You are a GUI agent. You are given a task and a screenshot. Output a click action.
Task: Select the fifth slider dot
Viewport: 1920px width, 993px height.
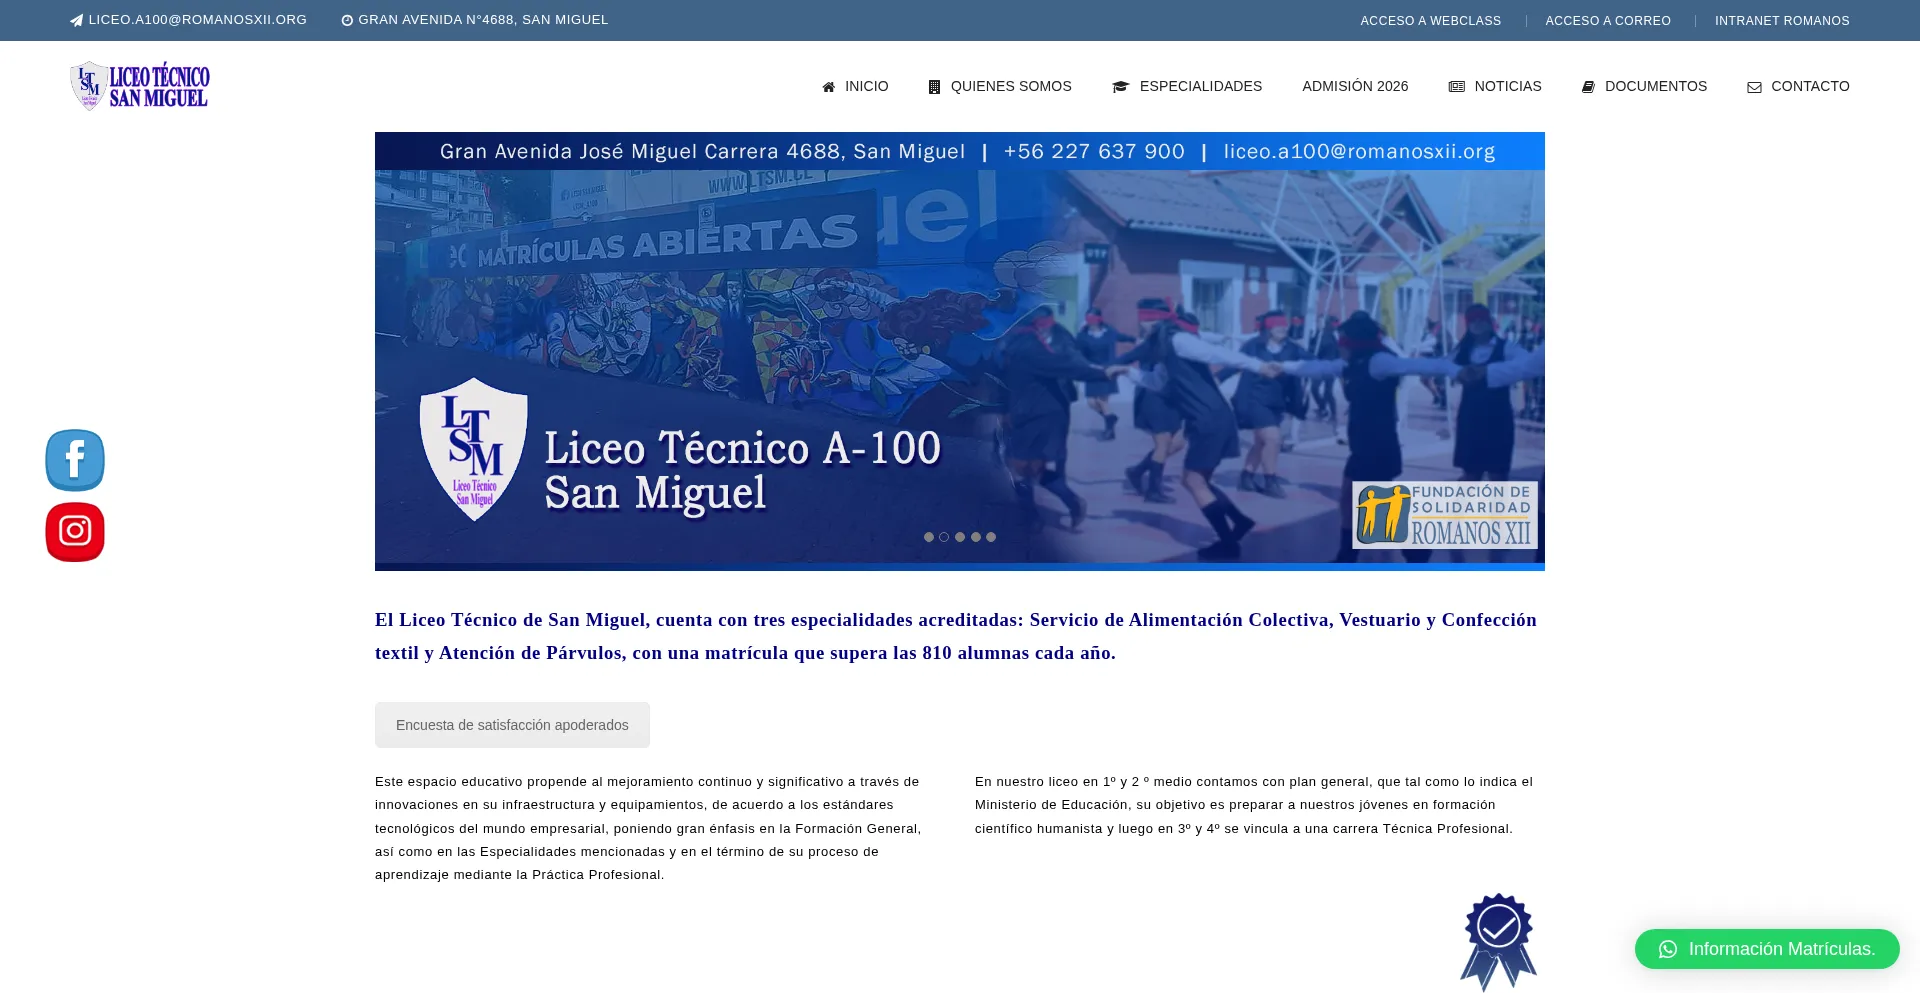pos(991,537)
